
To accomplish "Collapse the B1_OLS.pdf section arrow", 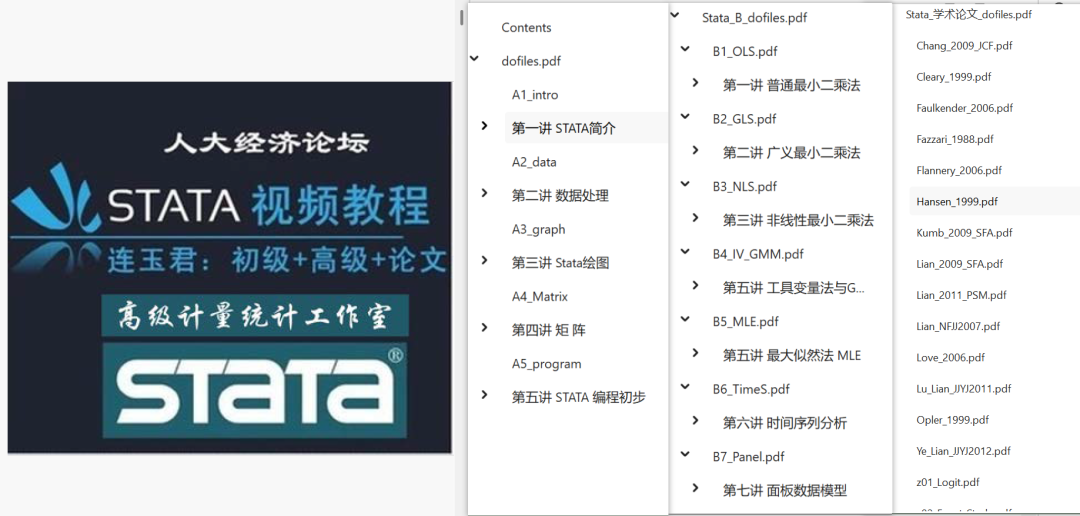I will [686, 50].
